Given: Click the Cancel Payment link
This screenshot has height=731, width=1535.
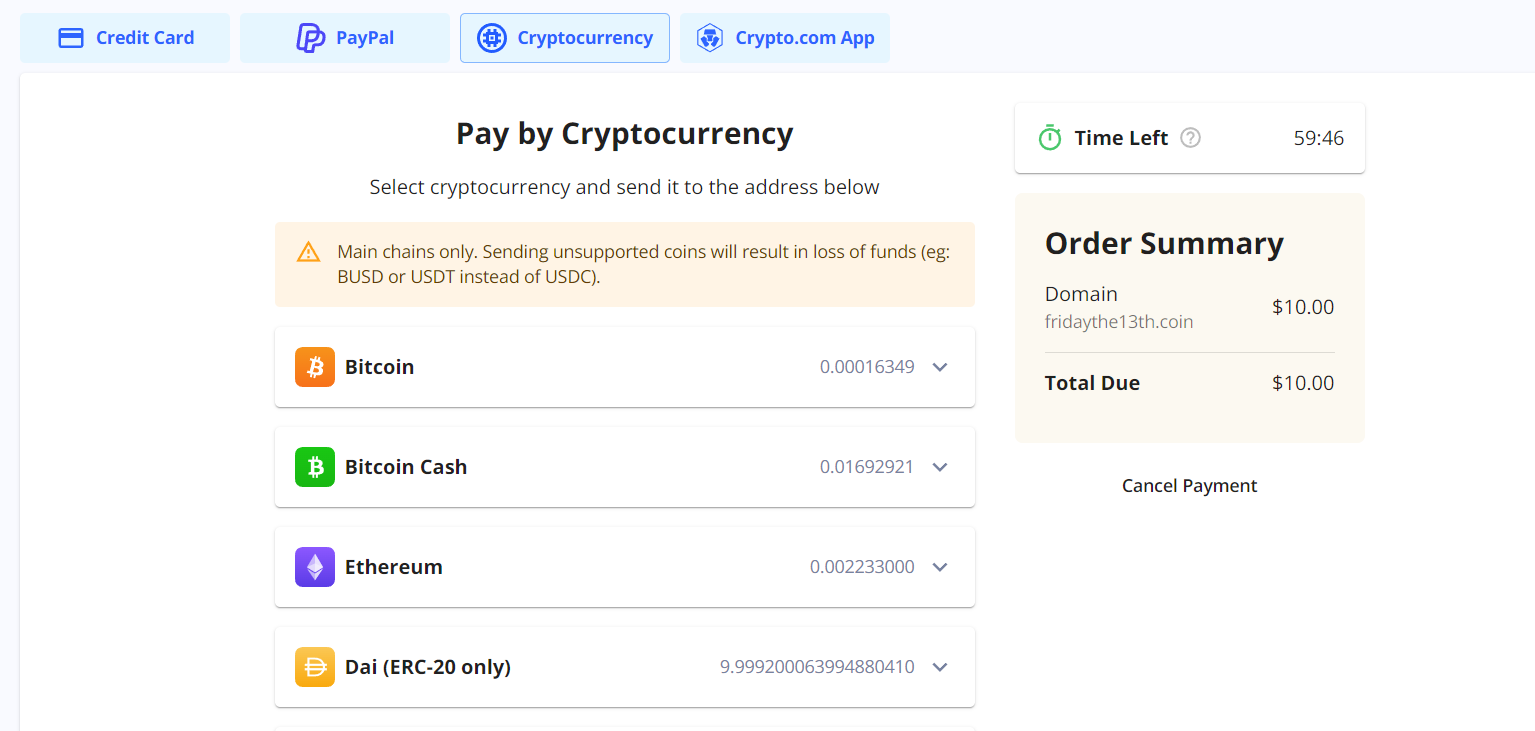Looking at the screenshot, I should coord(1190,486).
